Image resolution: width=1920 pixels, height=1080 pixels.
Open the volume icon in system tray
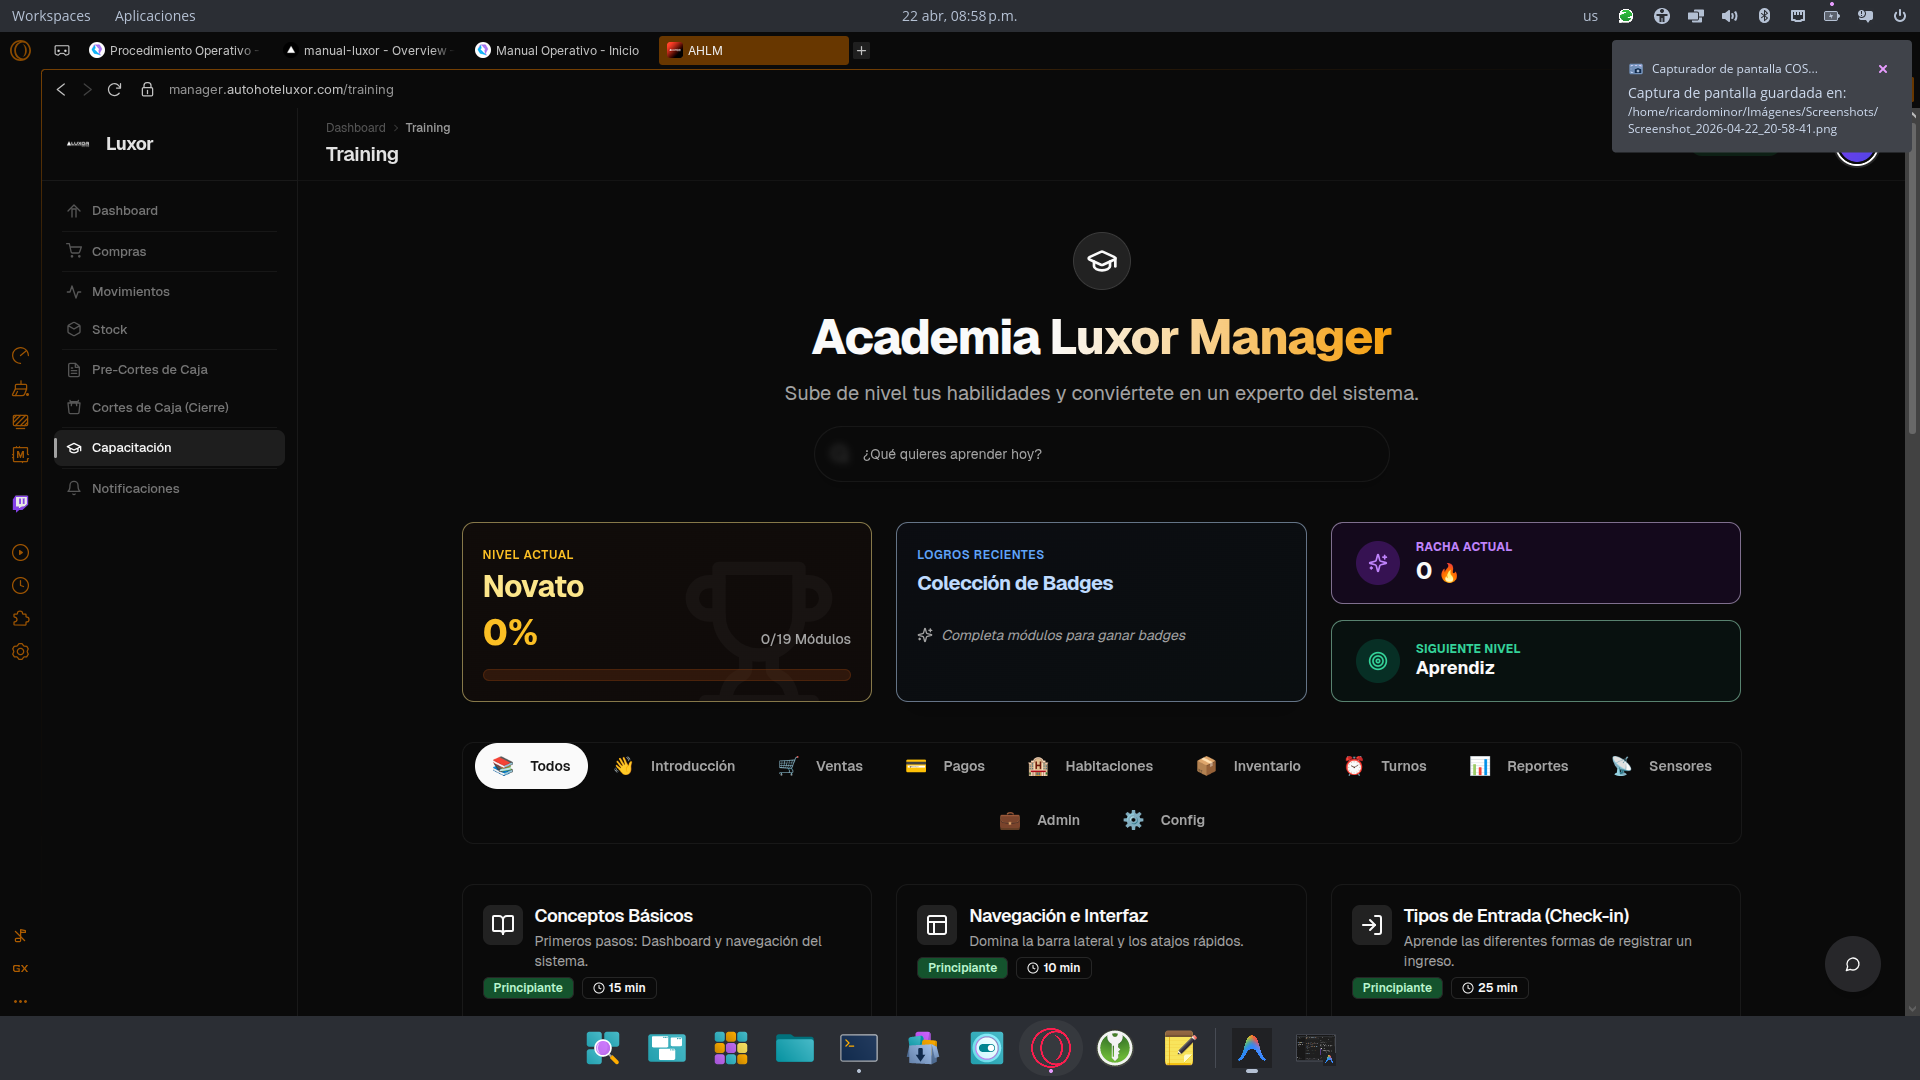pos(1730,16)
